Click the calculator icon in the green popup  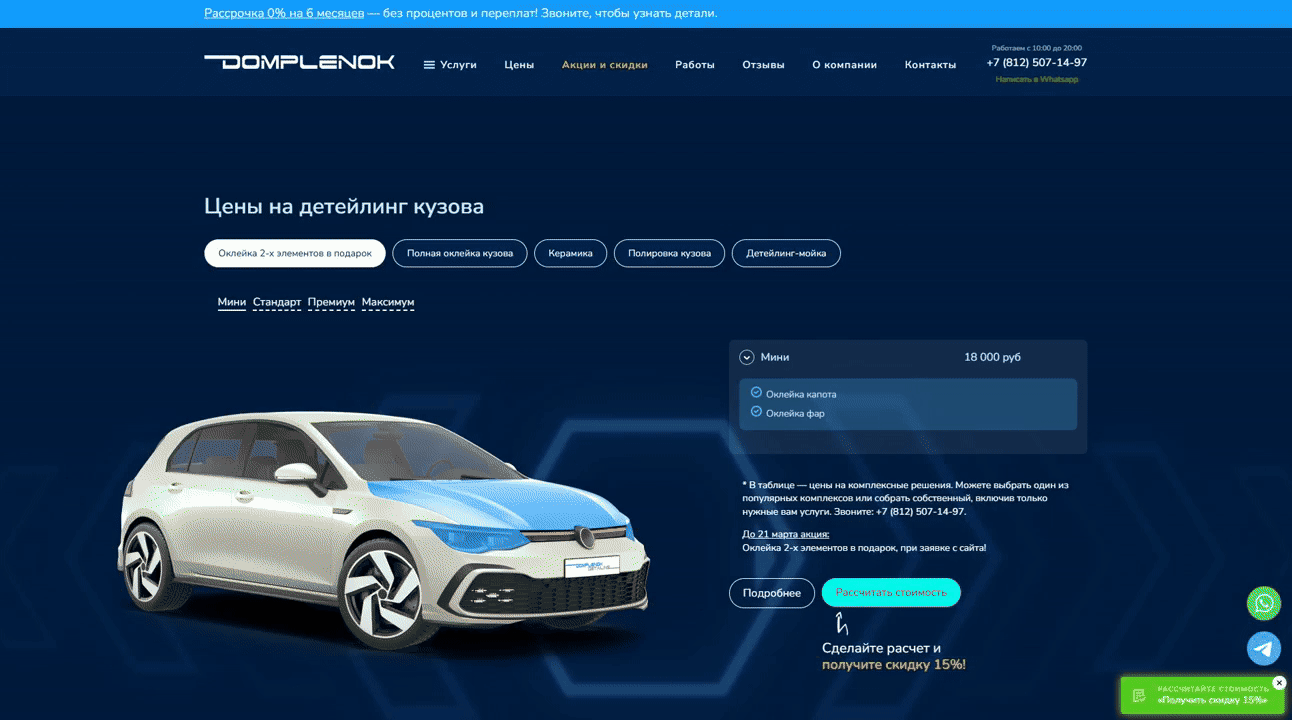1139,695
